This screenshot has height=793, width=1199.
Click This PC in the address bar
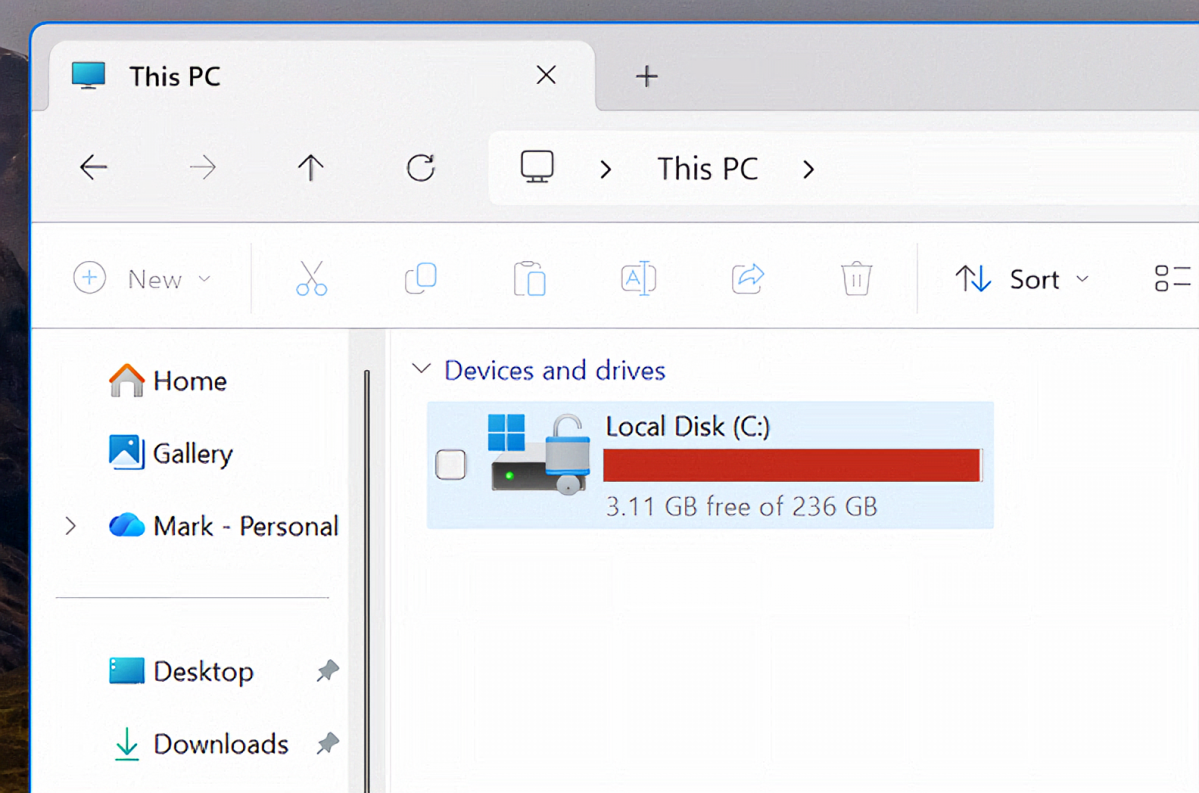(x=707, y=169)
